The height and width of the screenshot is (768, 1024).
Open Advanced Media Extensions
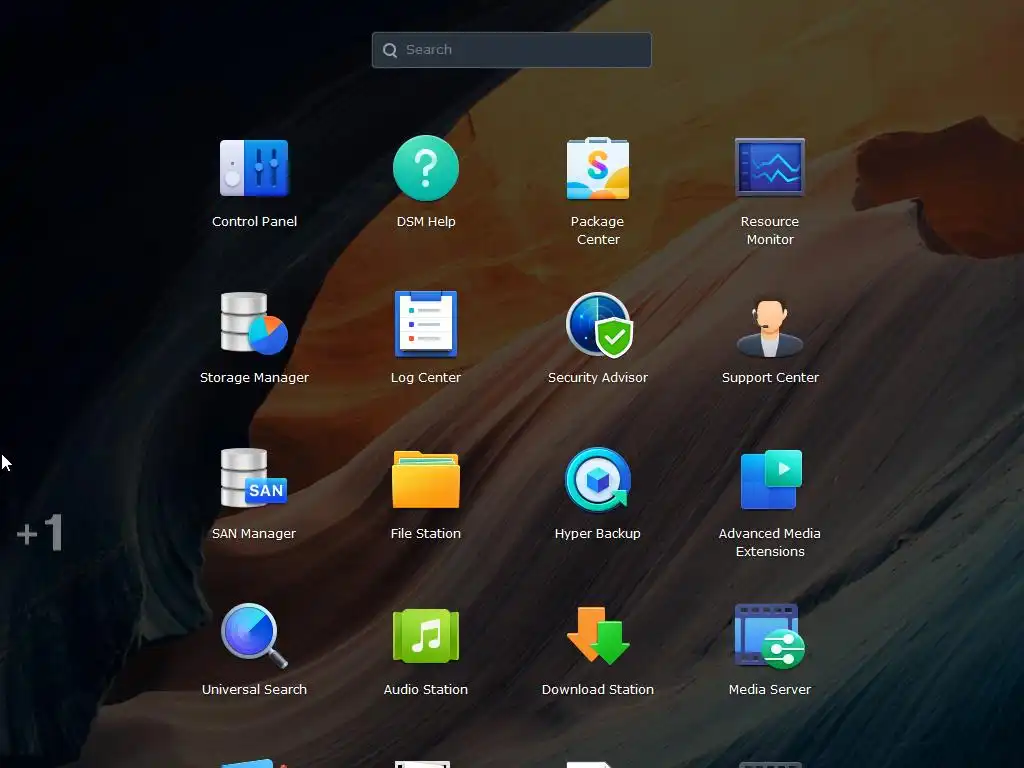(x=771, y=479)
